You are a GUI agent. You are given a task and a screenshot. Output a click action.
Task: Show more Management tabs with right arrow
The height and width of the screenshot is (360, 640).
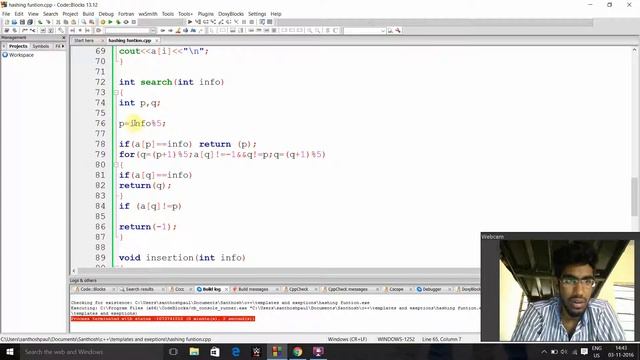click(63, 46)
